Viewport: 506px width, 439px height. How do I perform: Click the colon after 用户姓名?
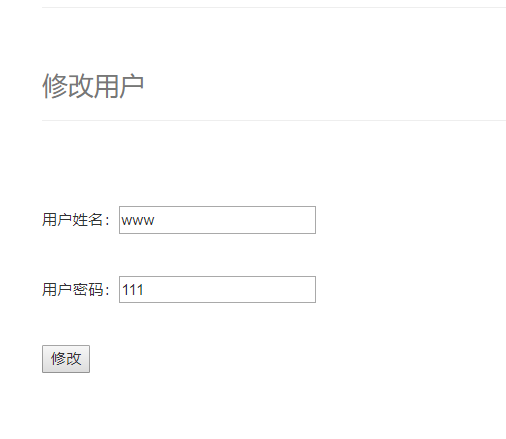point(107,221)
